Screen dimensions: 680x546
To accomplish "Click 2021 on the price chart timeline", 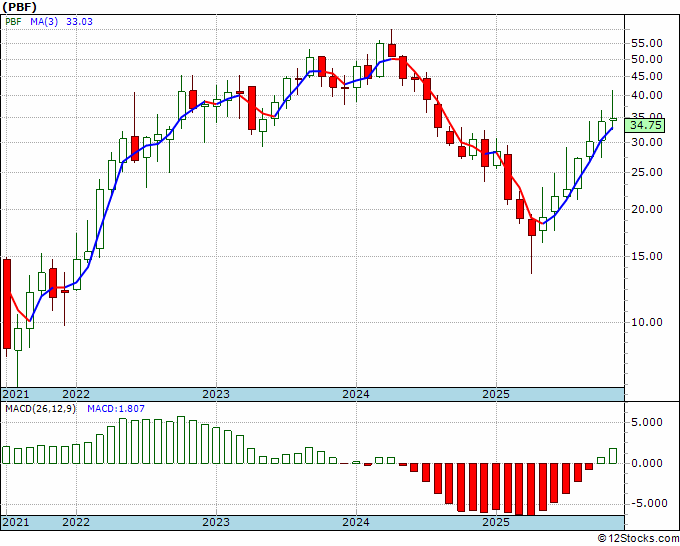I will (x=16, y=394).
